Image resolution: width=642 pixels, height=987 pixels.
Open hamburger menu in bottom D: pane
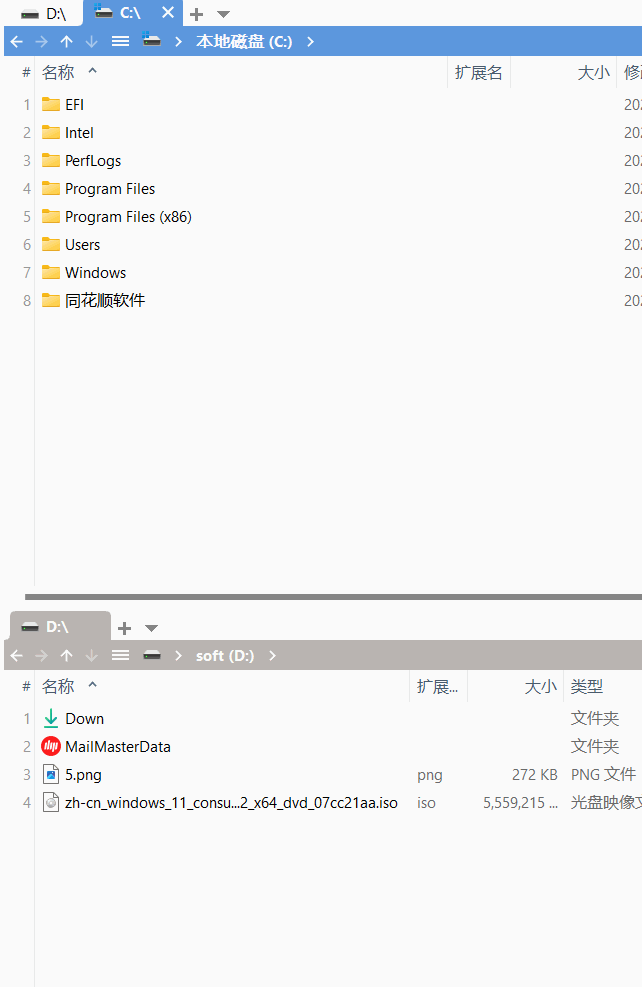120,656
